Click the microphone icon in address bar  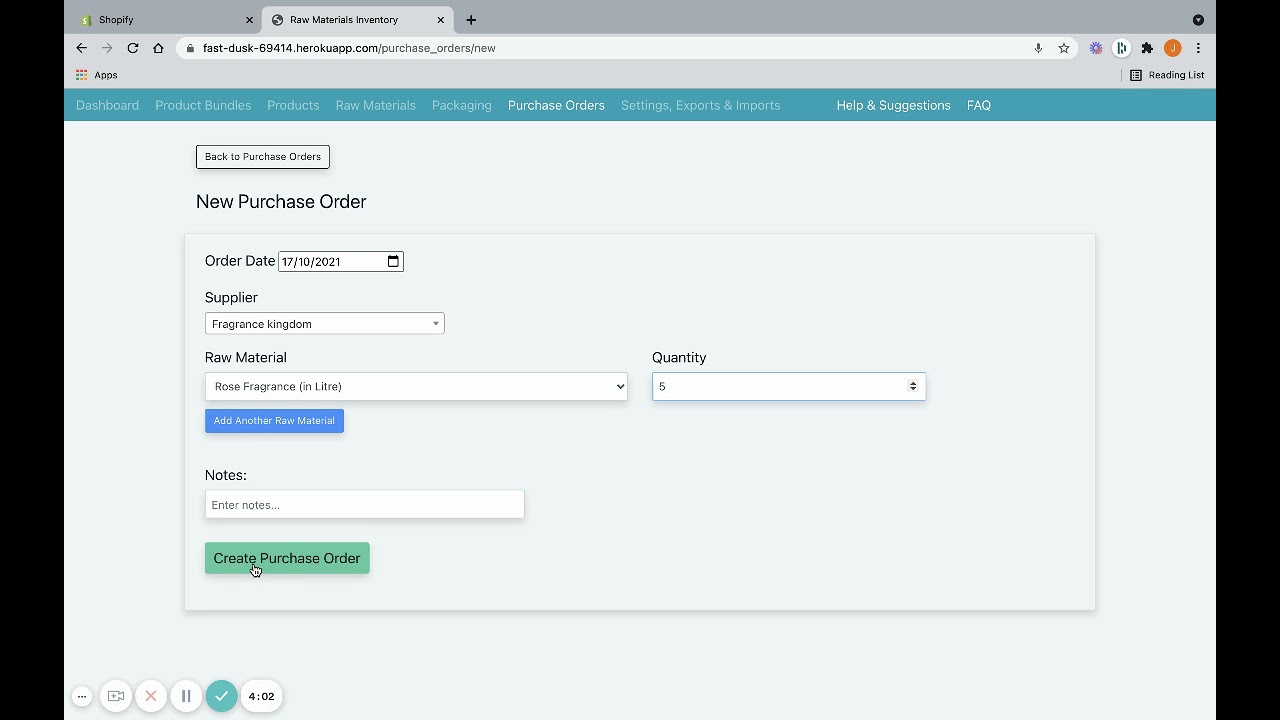click(x=1038, y=48)
